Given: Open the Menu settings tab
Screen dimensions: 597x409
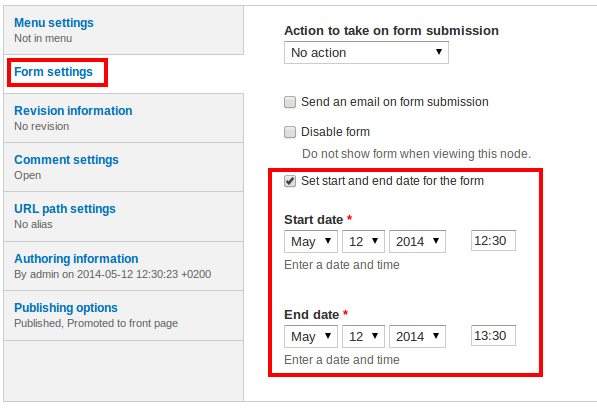Looking at the screenshot, I should point(54,23).
